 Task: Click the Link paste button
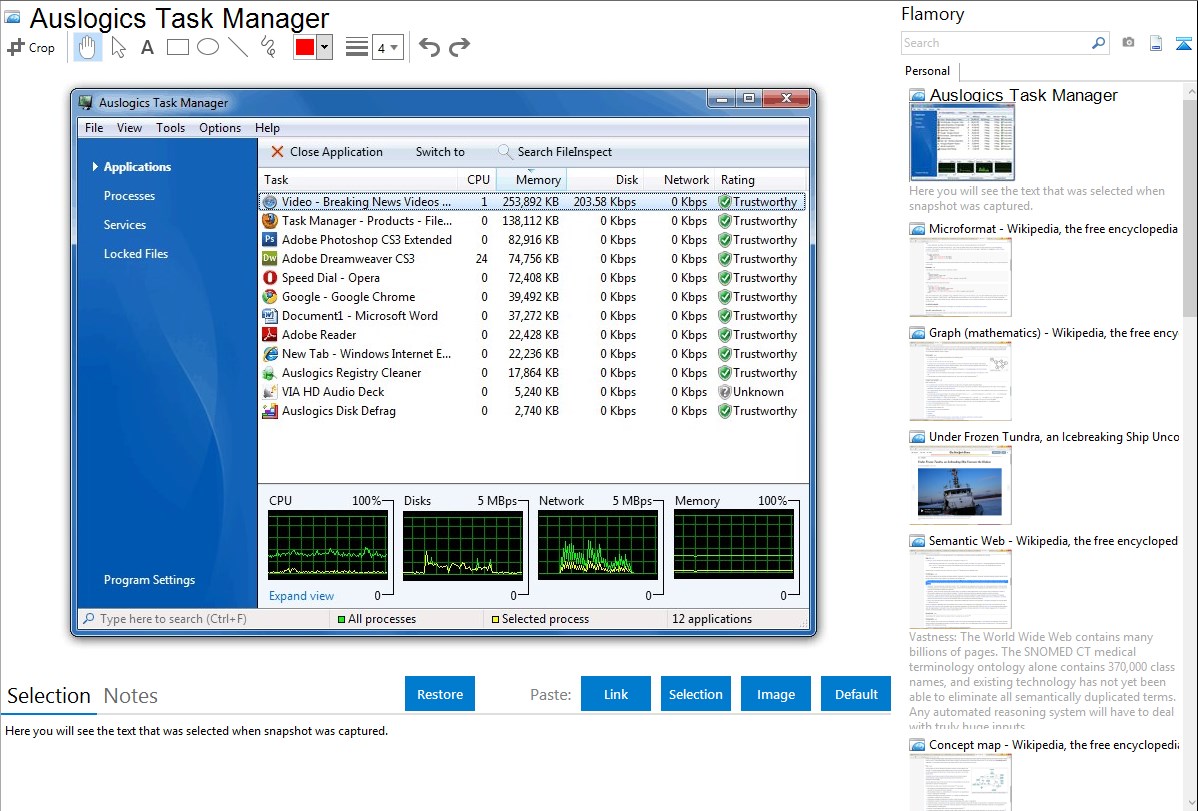pyautogui.click(x=616, y=694)
